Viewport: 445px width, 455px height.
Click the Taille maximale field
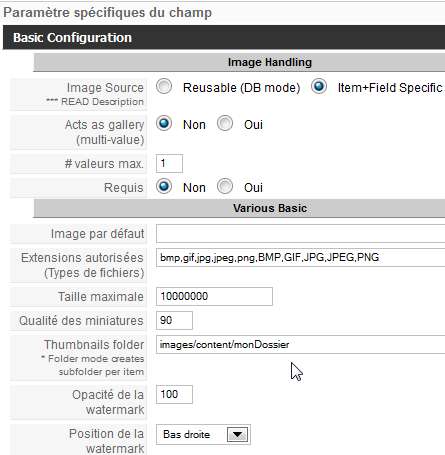[214, 296]
